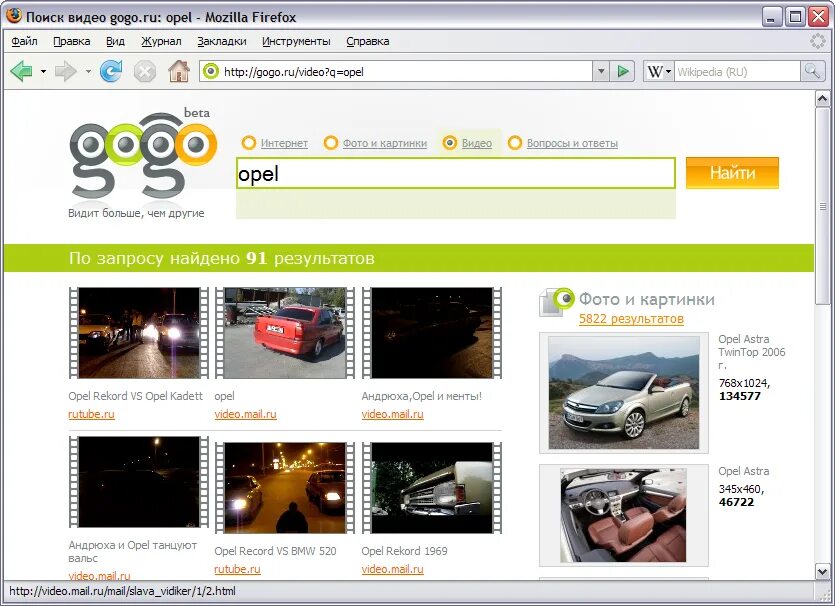Viewport: 835px width, 606px height.
Task: Expand the address bar history dropdown
Action: tap(601, 71)
